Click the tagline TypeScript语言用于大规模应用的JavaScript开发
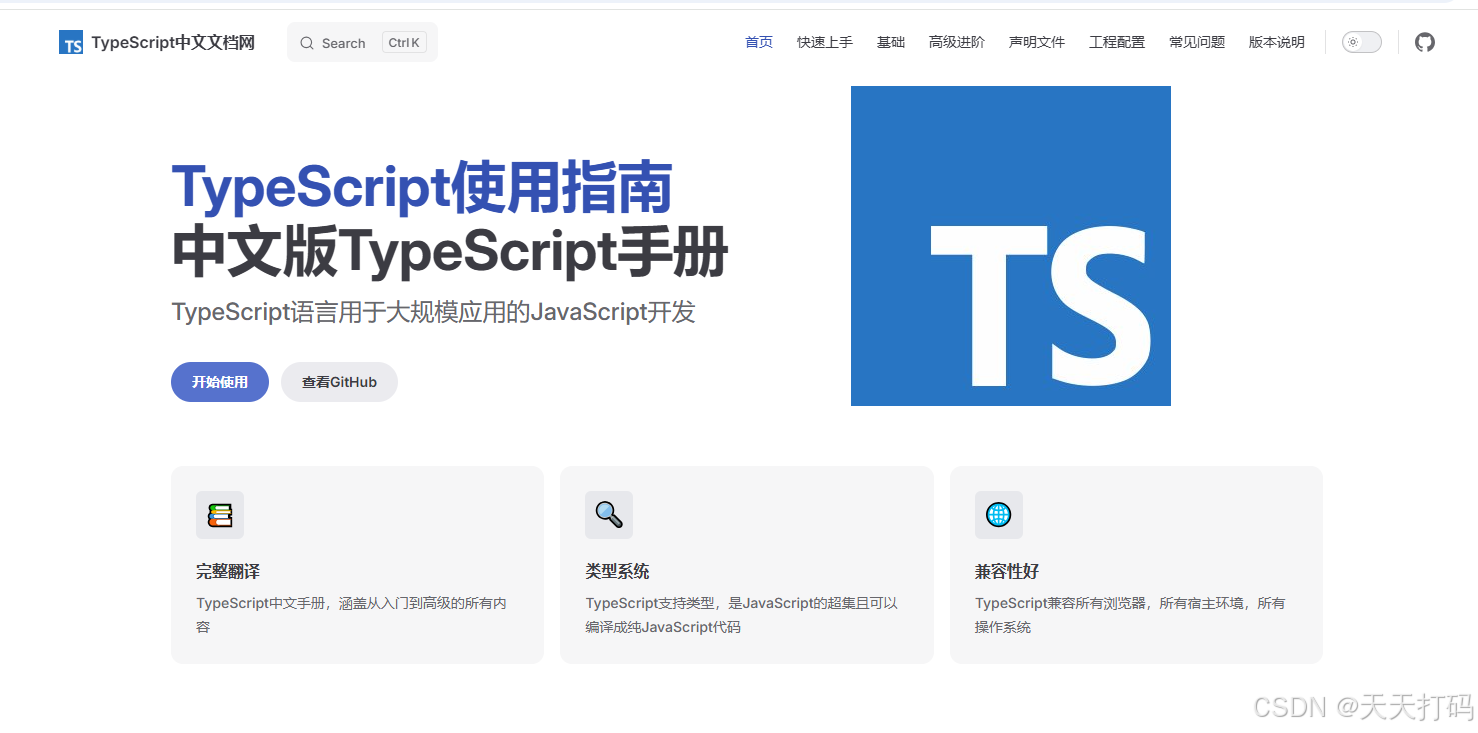1478x733 pixels. pyautogui.click(x=433, y=312)
